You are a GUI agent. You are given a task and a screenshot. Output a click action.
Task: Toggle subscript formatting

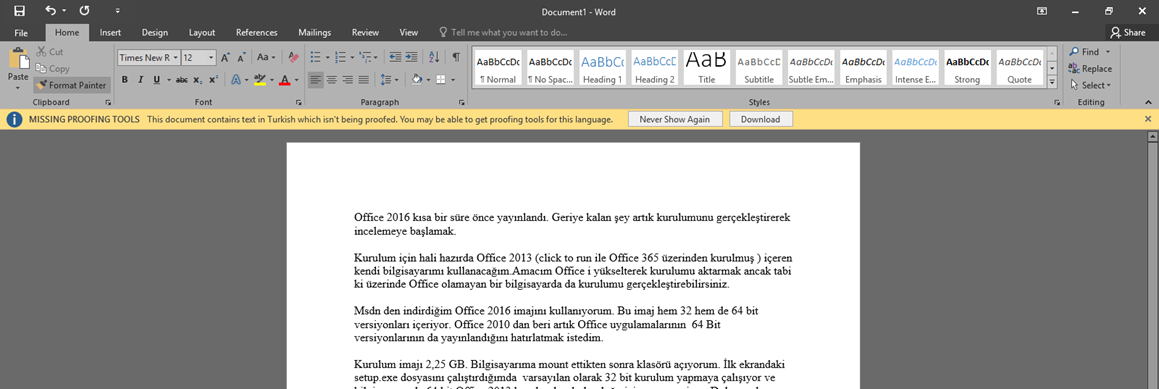coord(197,79)
